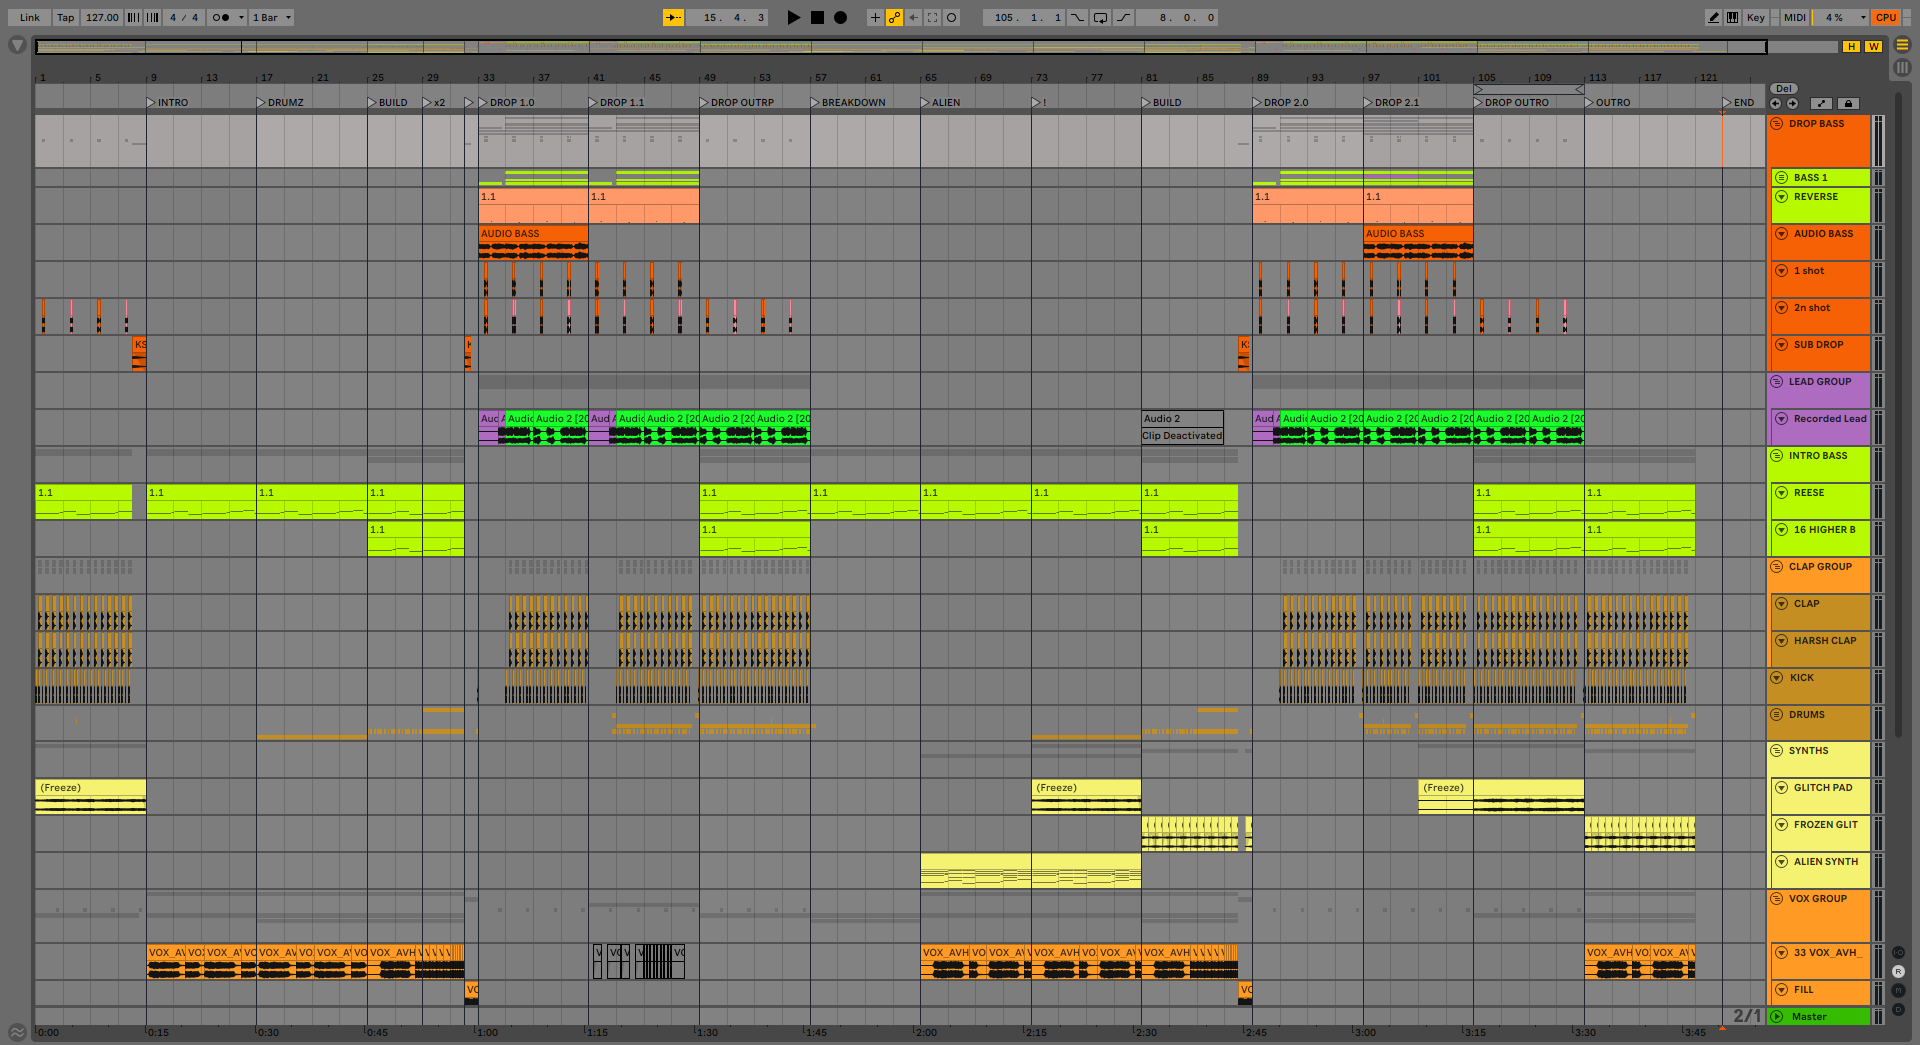Toggle track Delay D button
The image size is (1920, 1045).
tap(1898, 1009)
